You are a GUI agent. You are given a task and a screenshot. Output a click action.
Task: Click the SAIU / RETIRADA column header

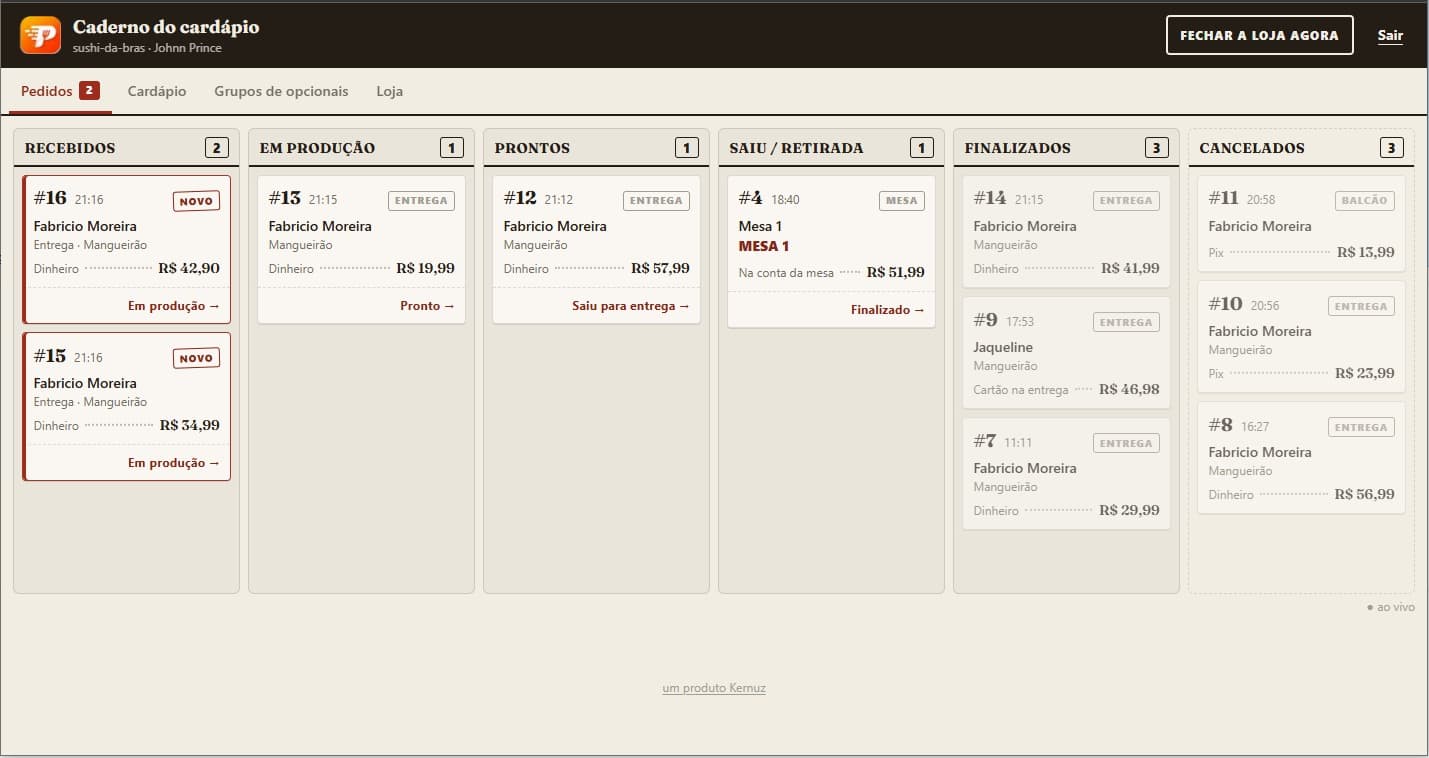pyautogui.click(x=796, y=148)
